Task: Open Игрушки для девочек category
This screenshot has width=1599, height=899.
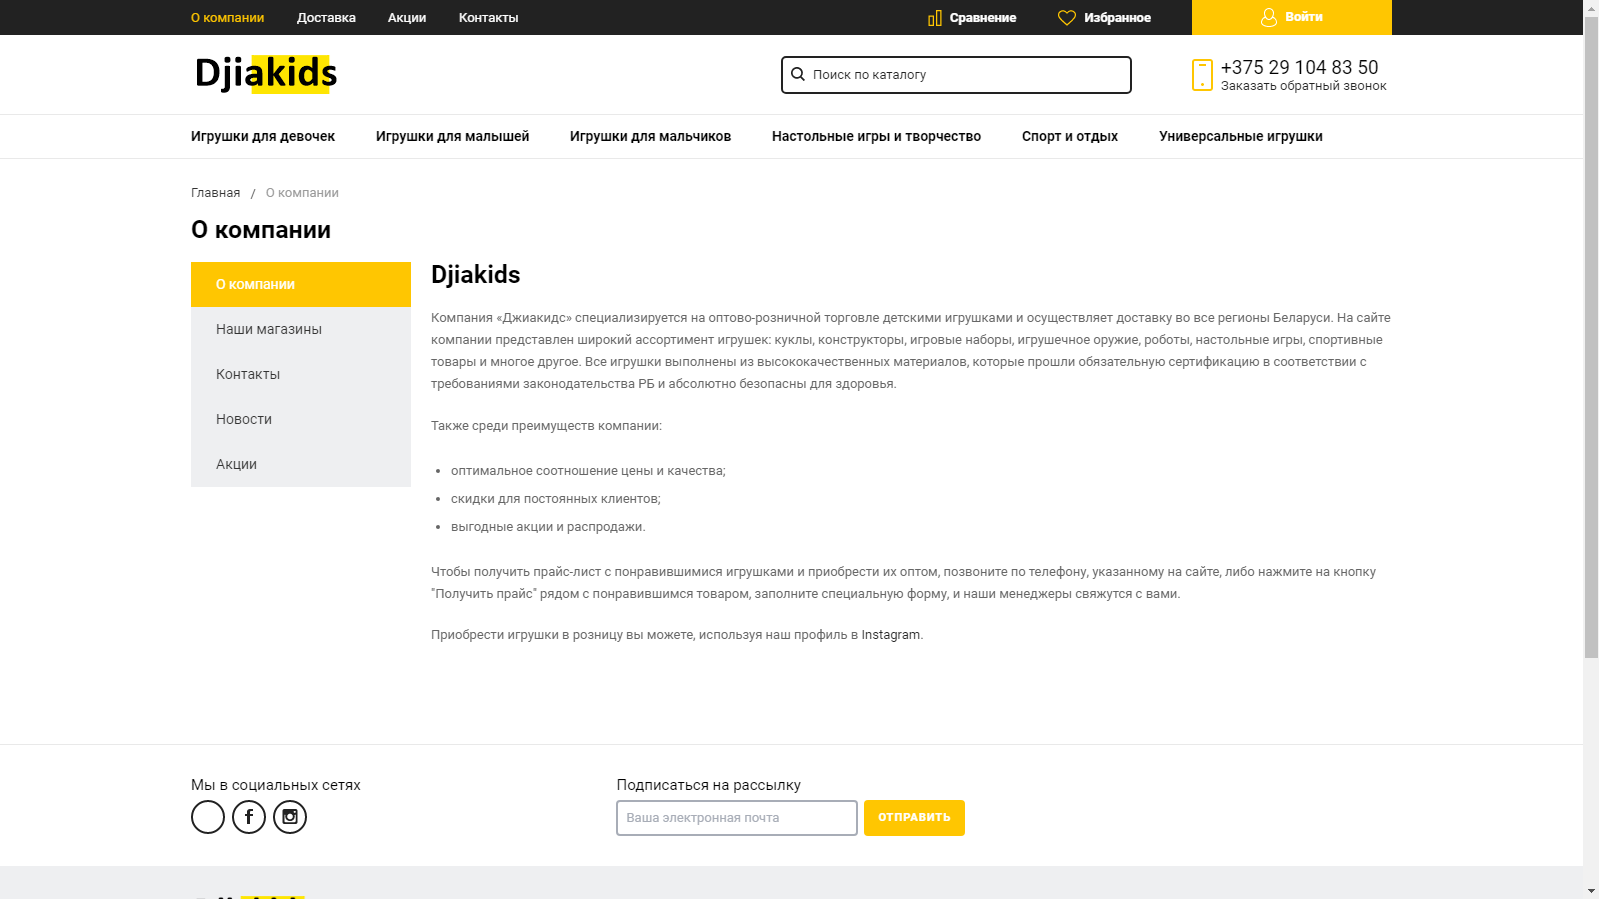Action: pos(263,137)
